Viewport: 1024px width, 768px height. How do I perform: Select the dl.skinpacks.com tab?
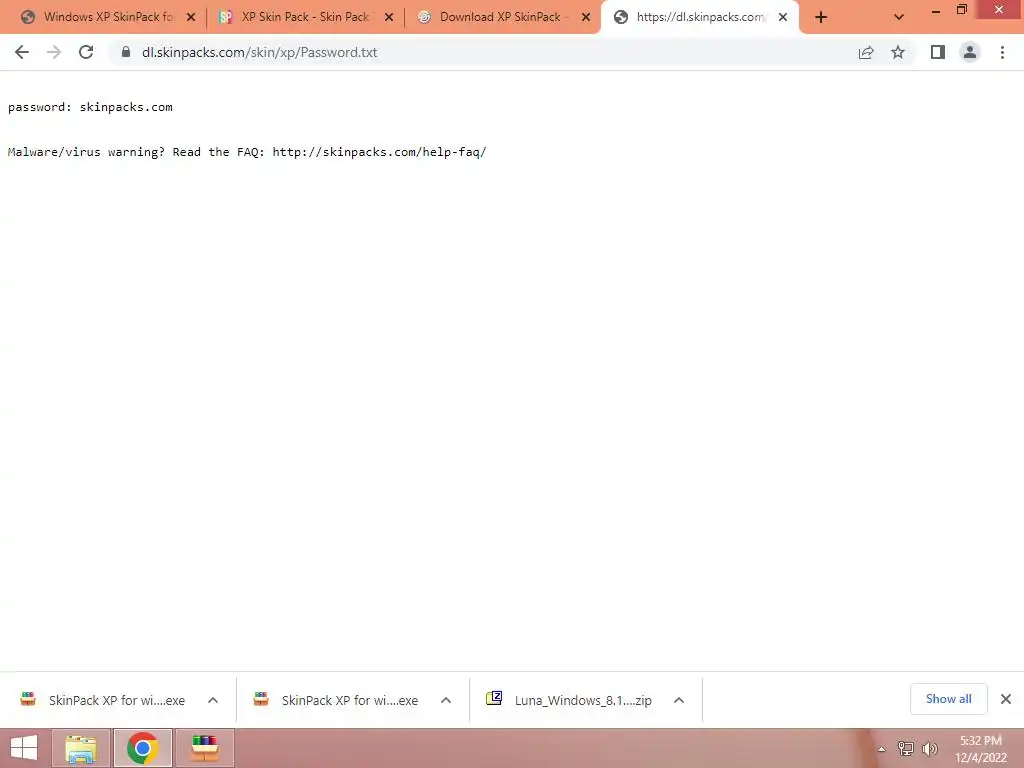(x=700, y=17)
